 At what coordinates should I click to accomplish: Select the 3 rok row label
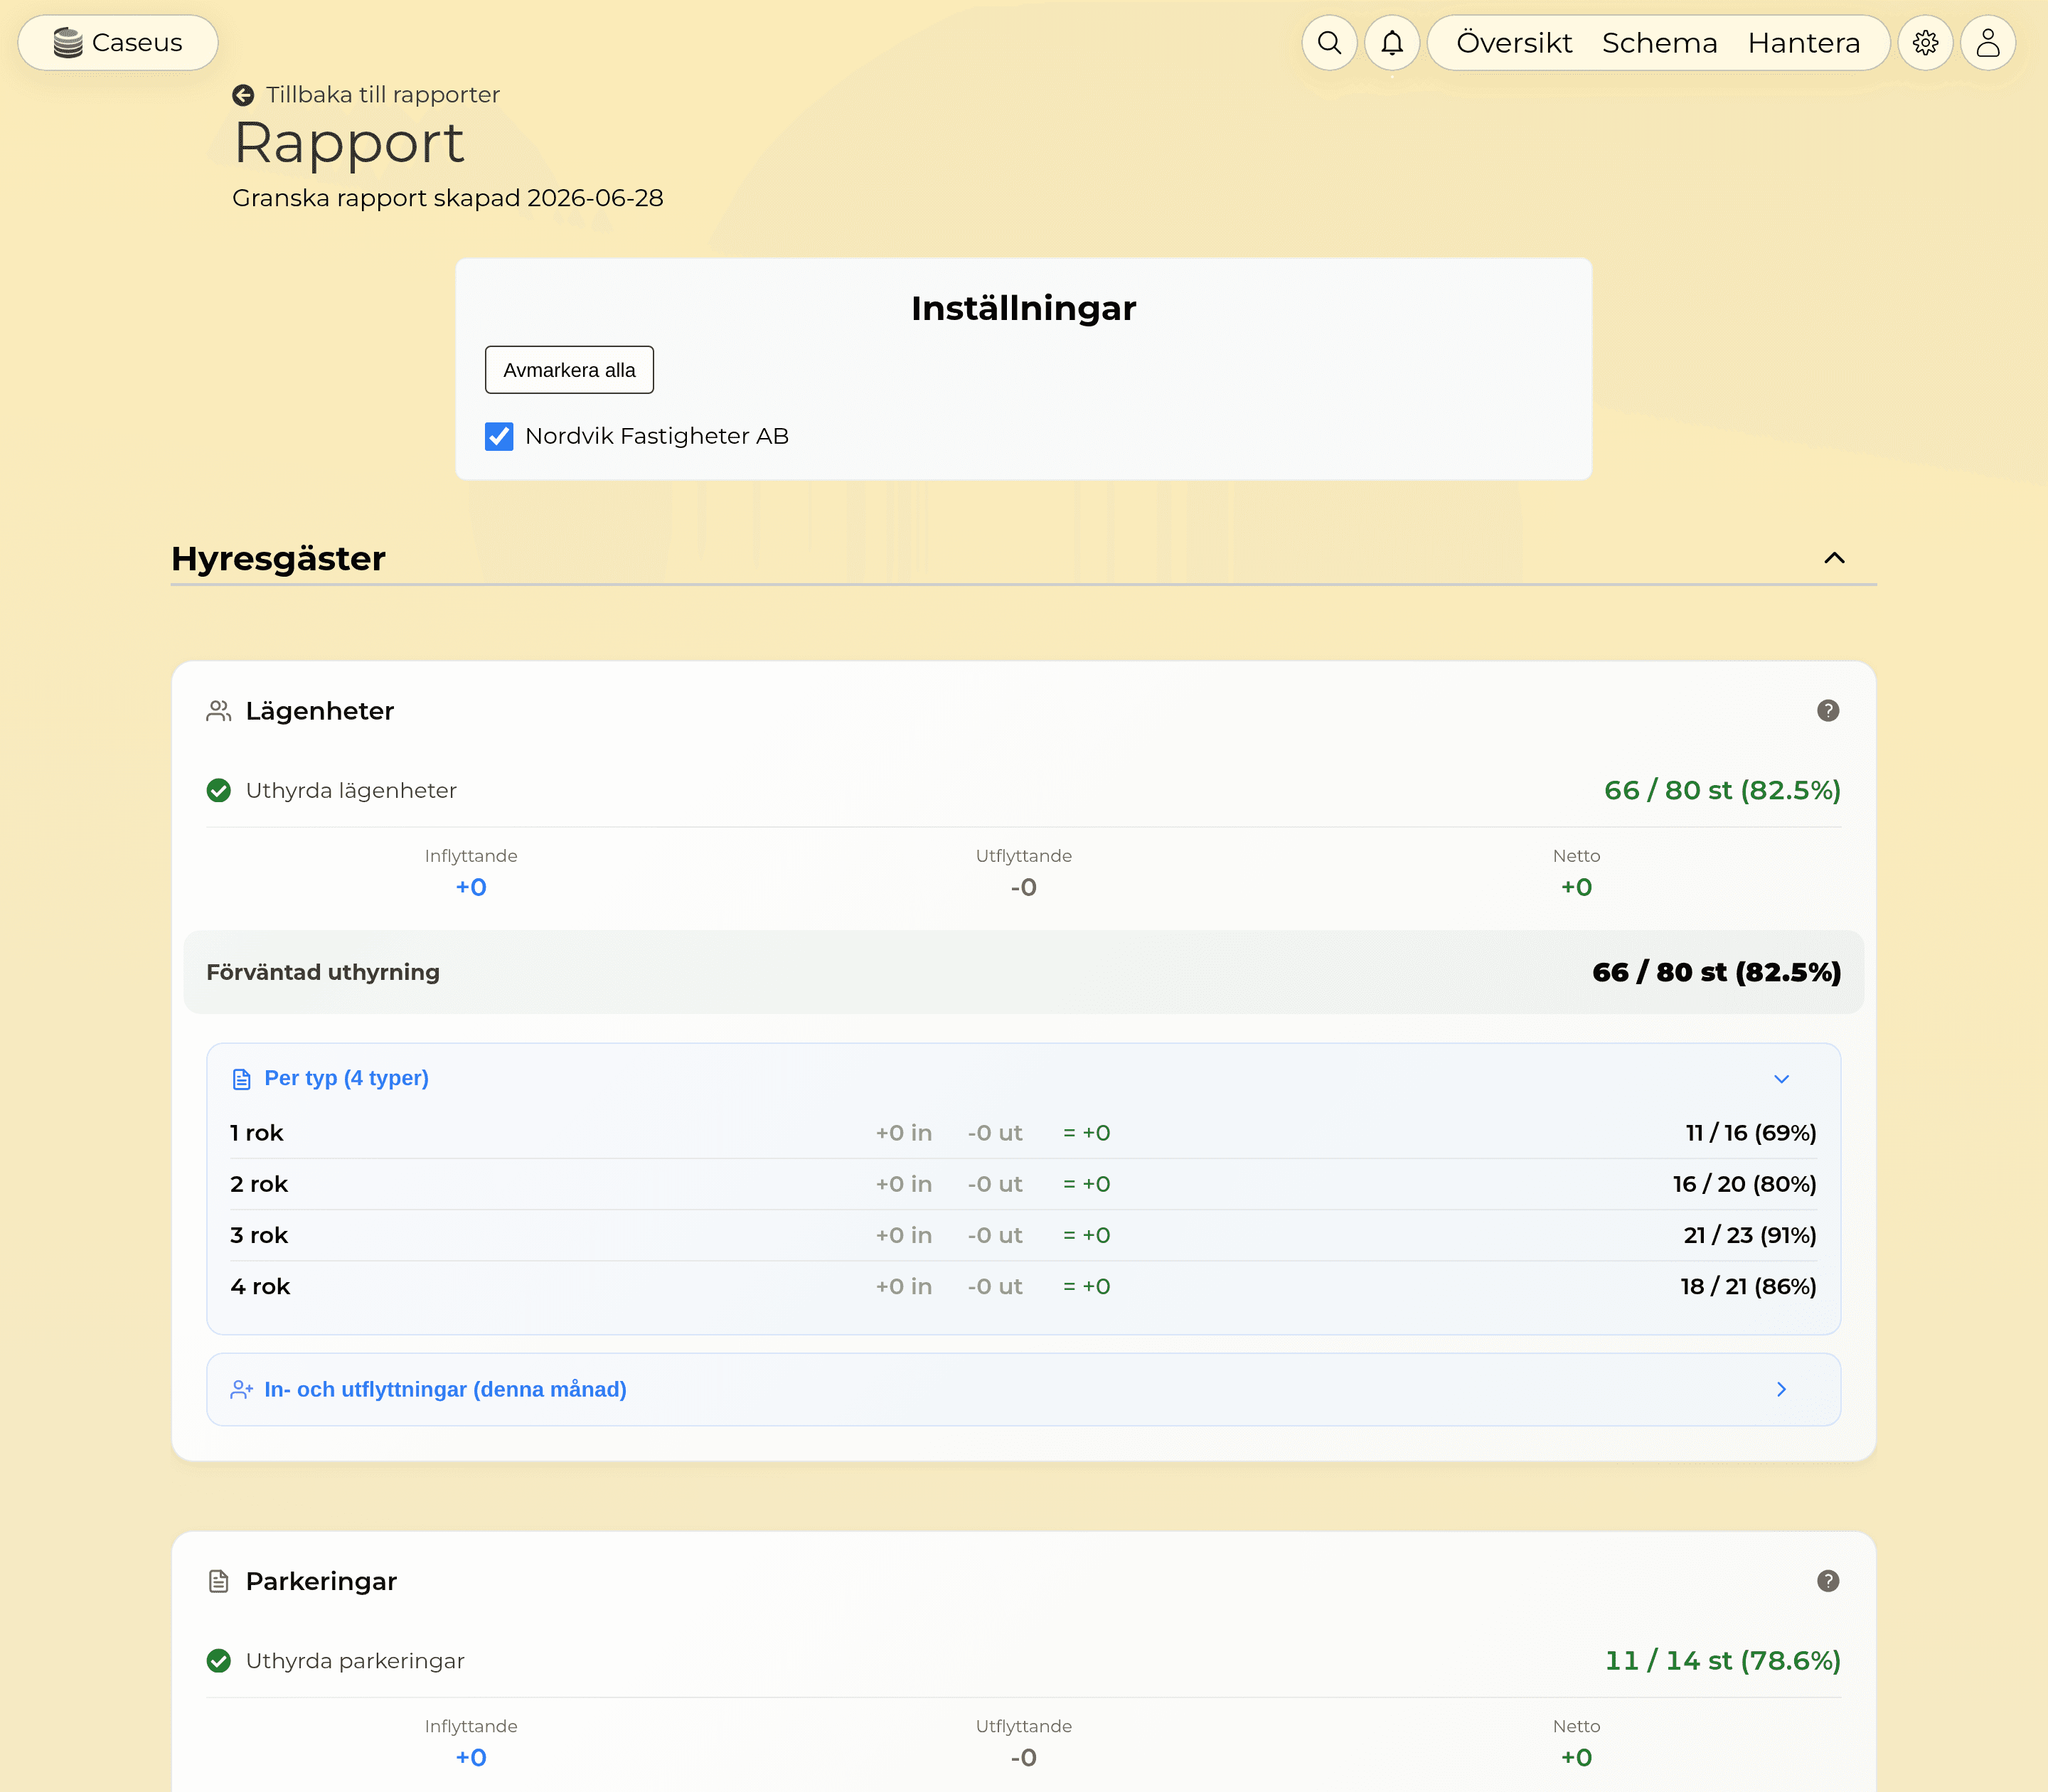tap(258, 1235)
